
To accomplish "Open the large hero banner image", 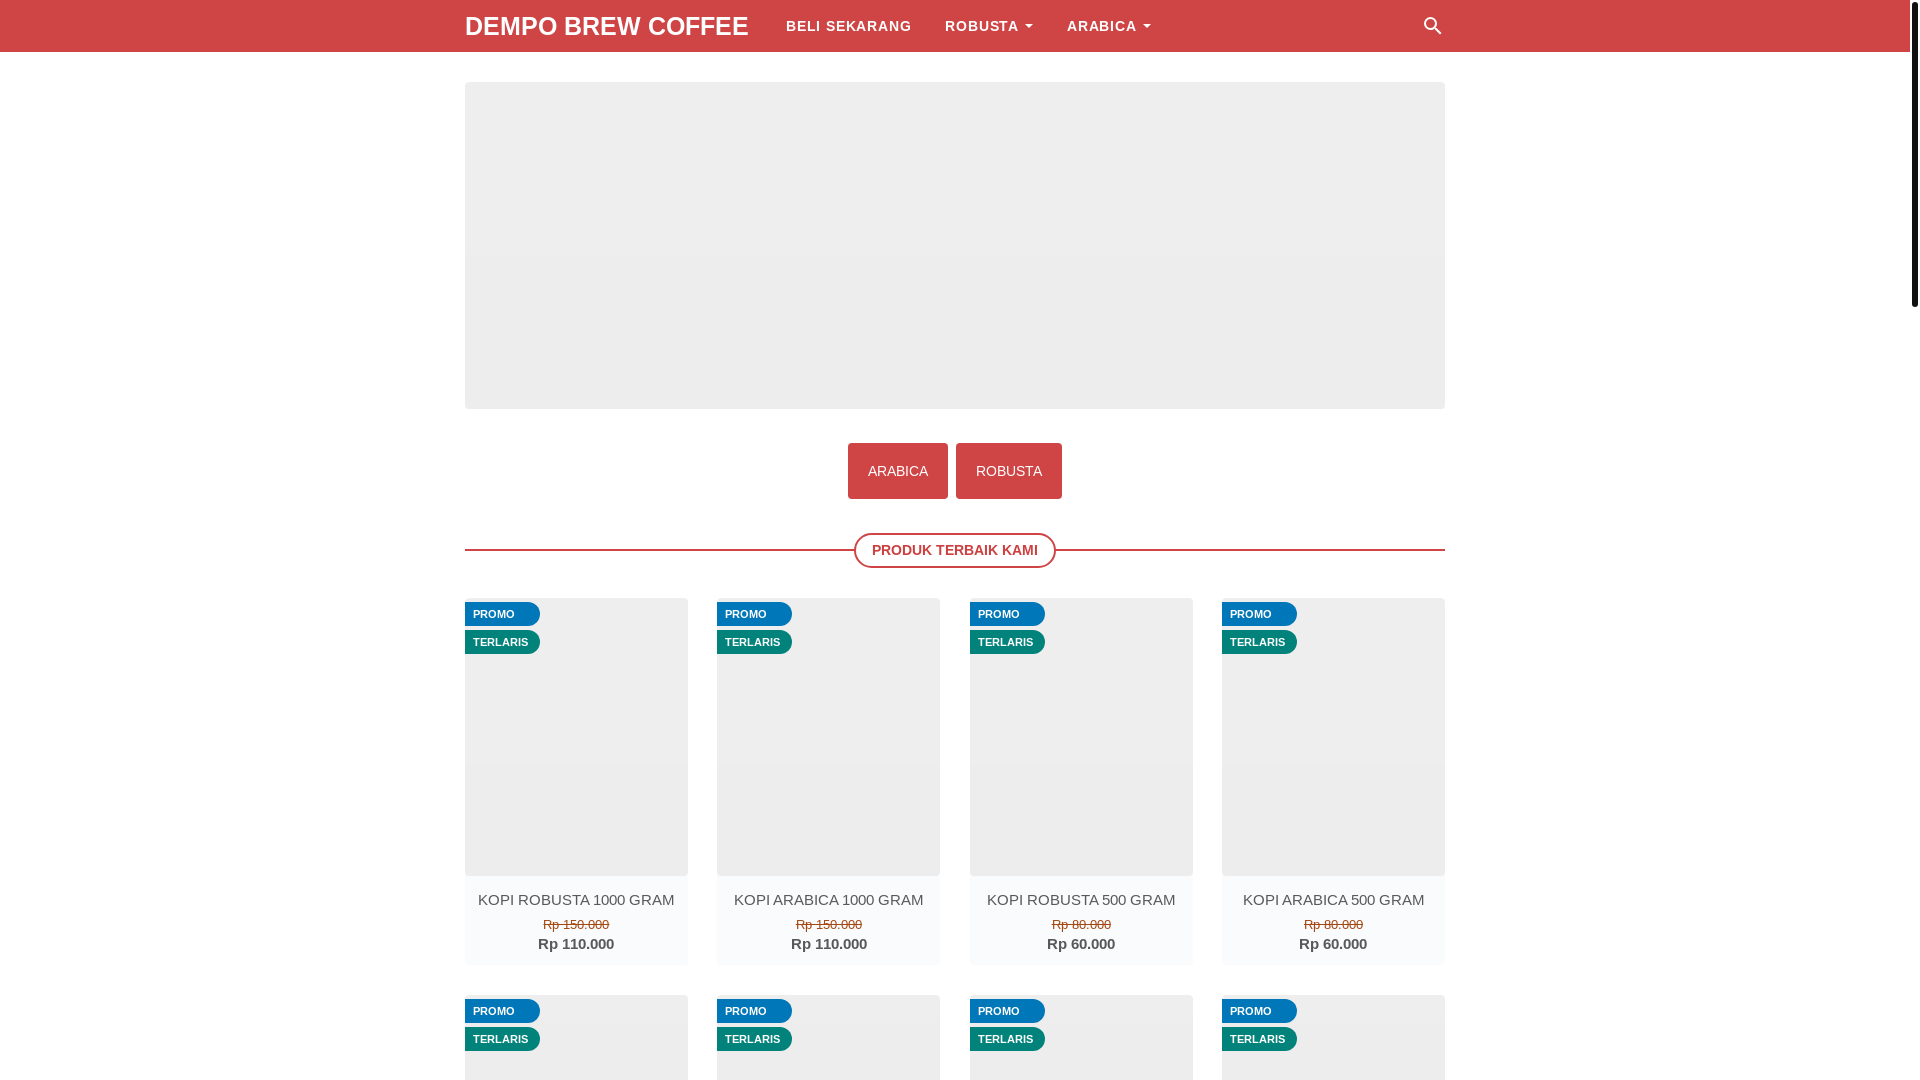I will click(x=955, y=245).
